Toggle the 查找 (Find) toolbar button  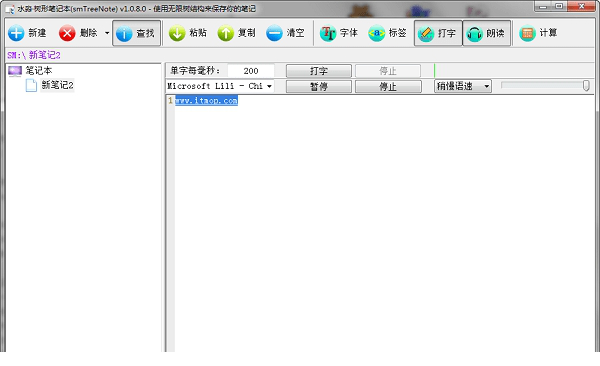point(136,33)
